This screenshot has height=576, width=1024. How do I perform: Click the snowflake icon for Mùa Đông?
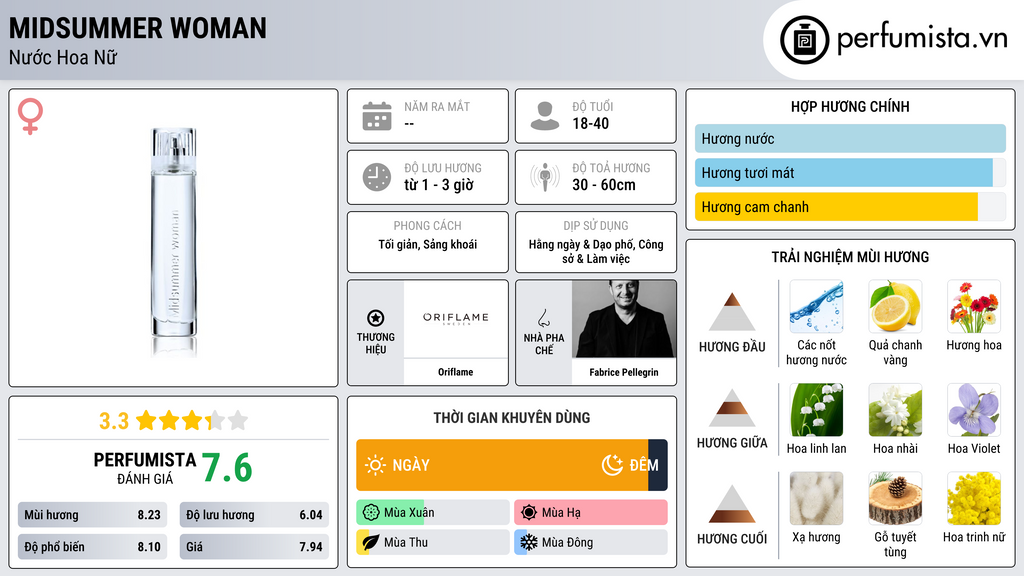[x=529, y=542]
